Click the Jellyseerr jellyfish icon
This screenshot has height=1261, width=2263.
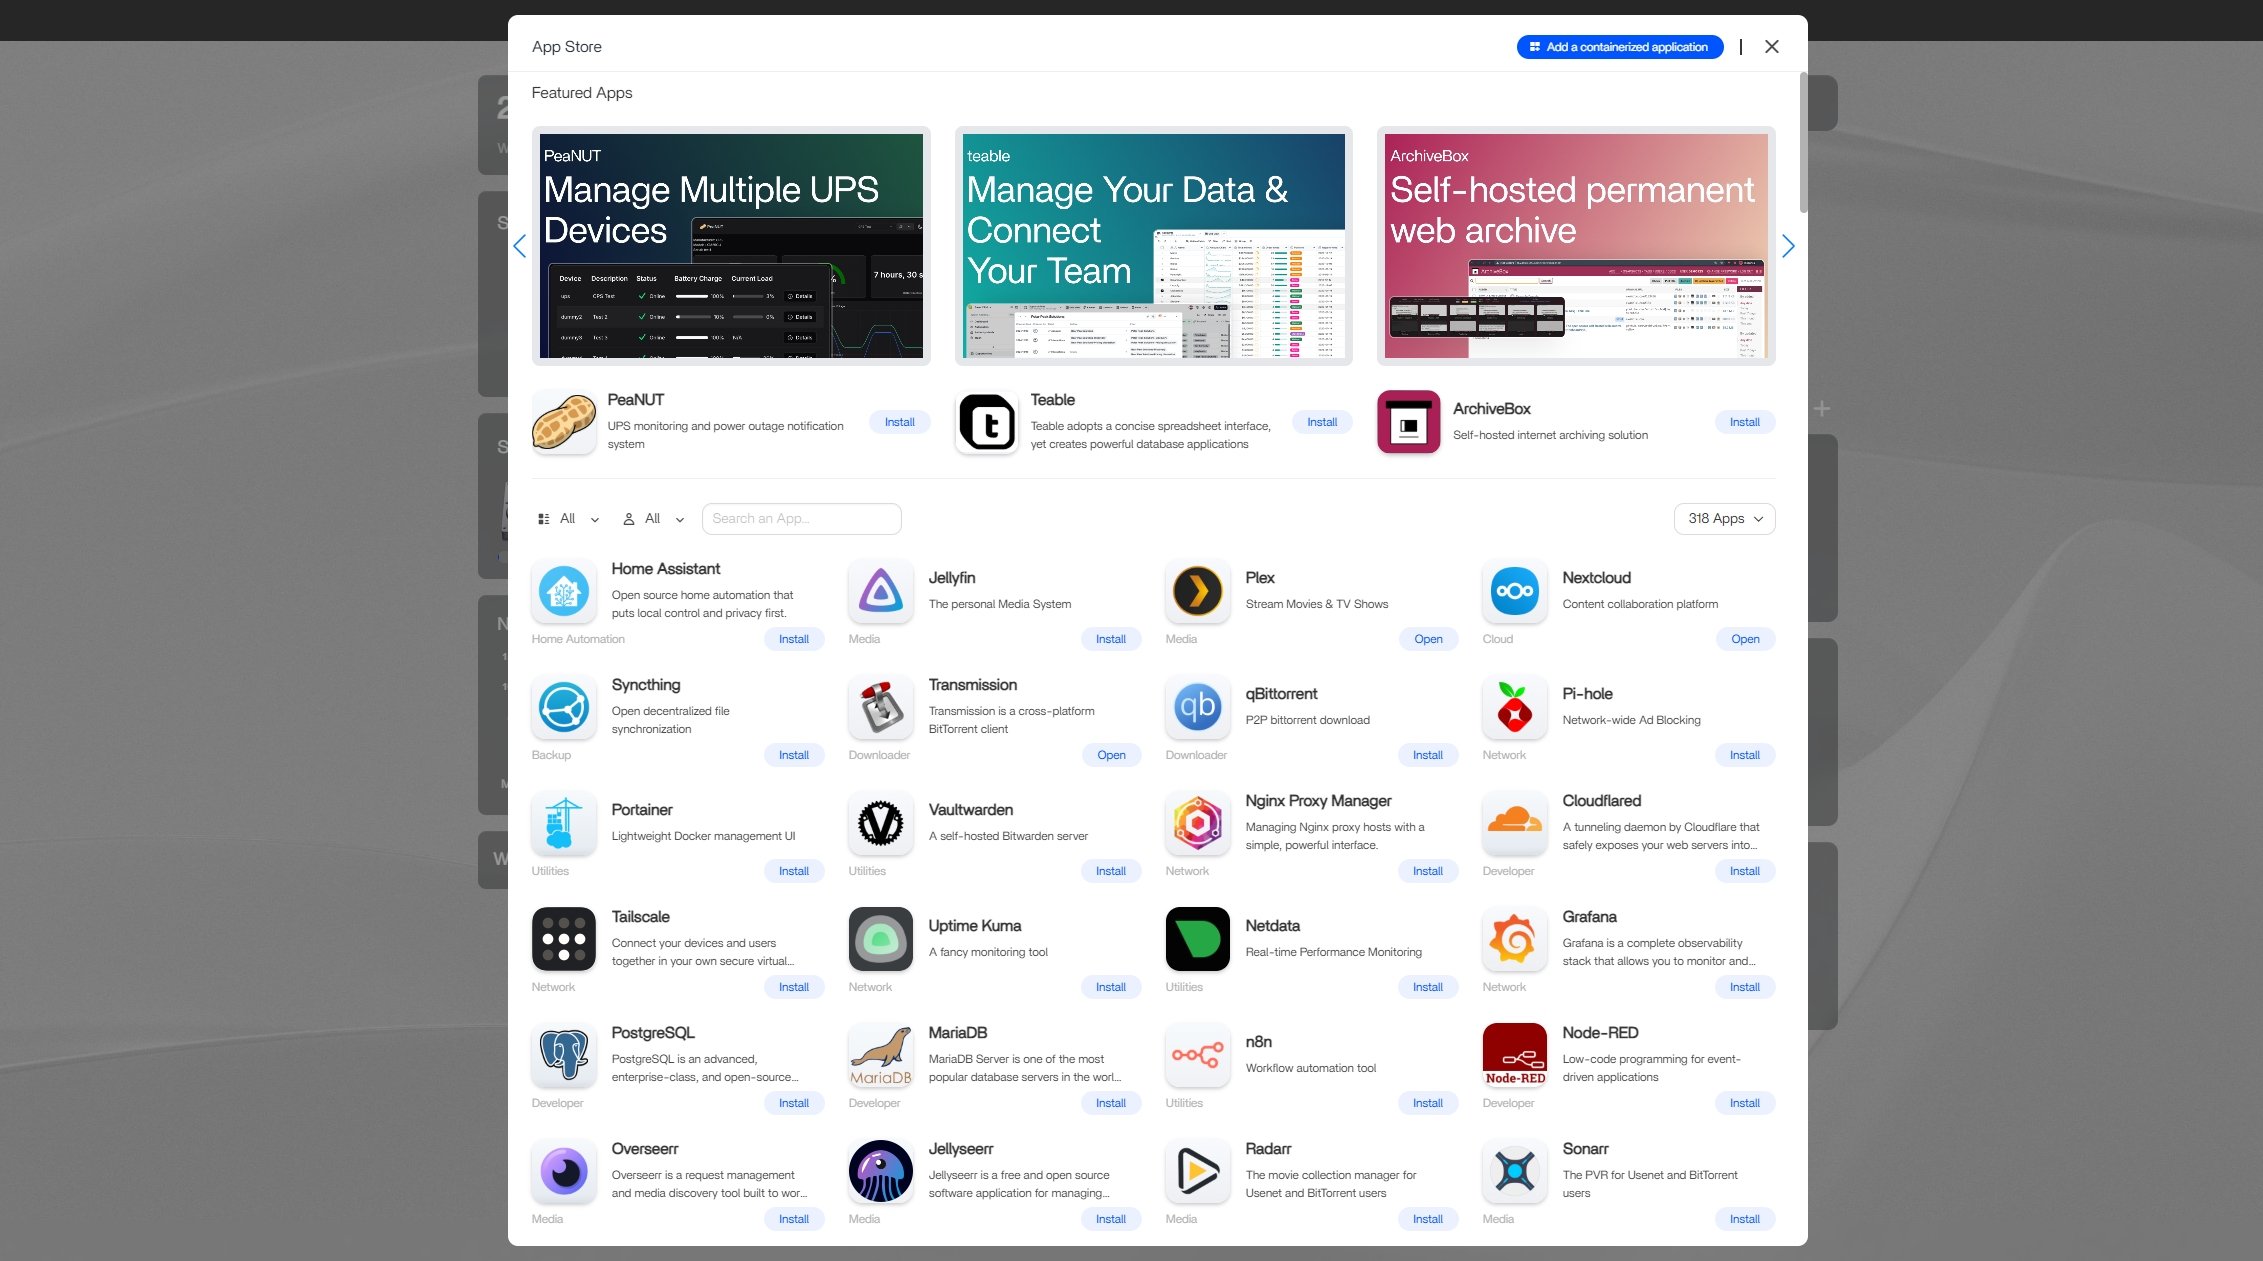tap(881, 1171)
